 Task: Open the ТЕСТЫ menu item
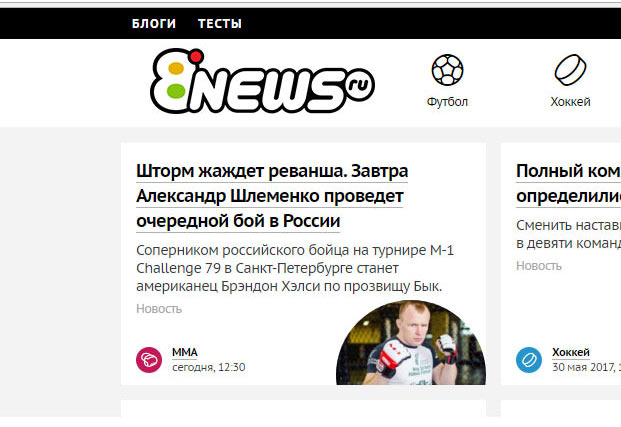[220, 23]
